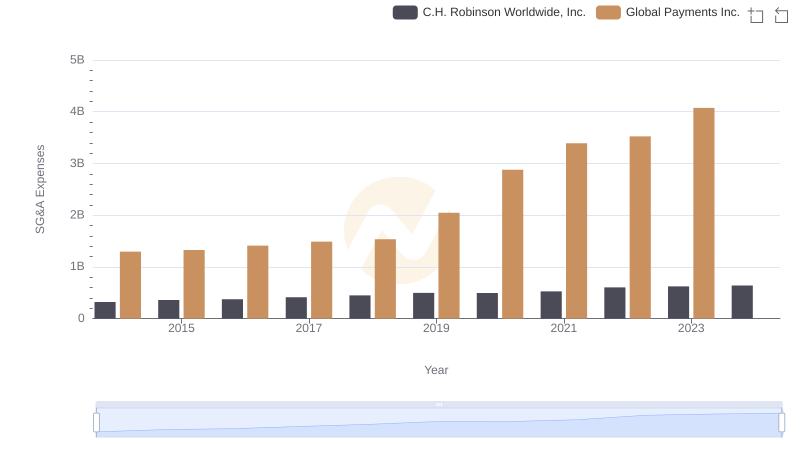Viewport: 800px width, 461px height.
Task: Click the 2B y-axis label
Action: pyautogui.click(x=77, y=215)
